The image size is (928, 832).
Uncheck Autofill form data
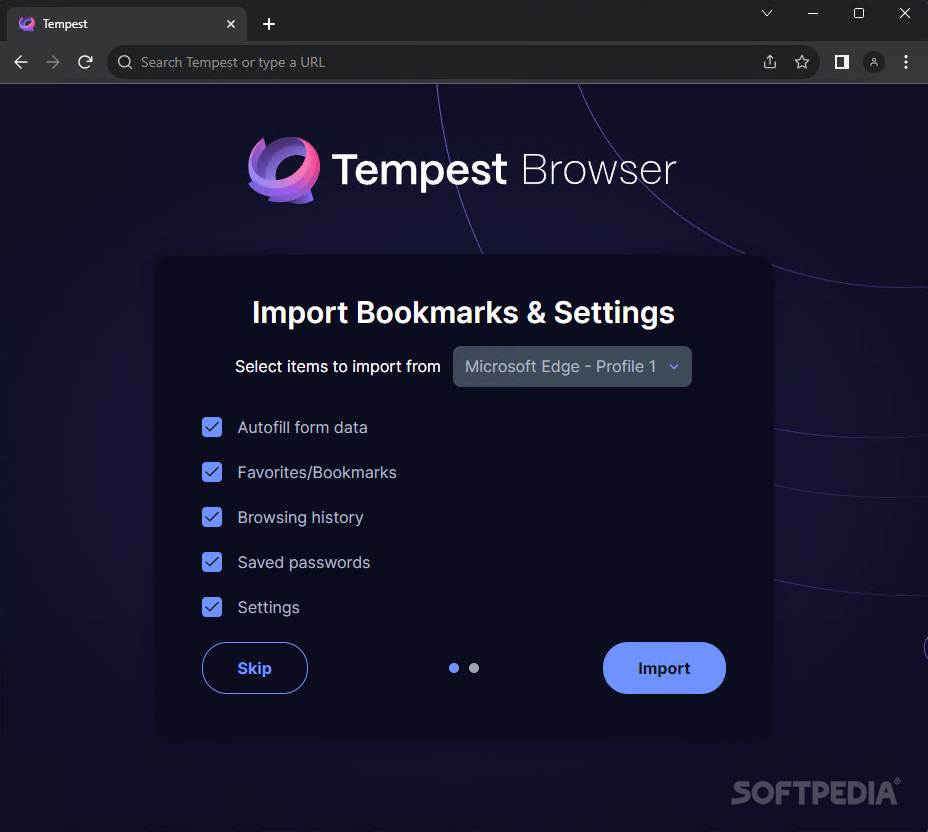coord(212,427)
